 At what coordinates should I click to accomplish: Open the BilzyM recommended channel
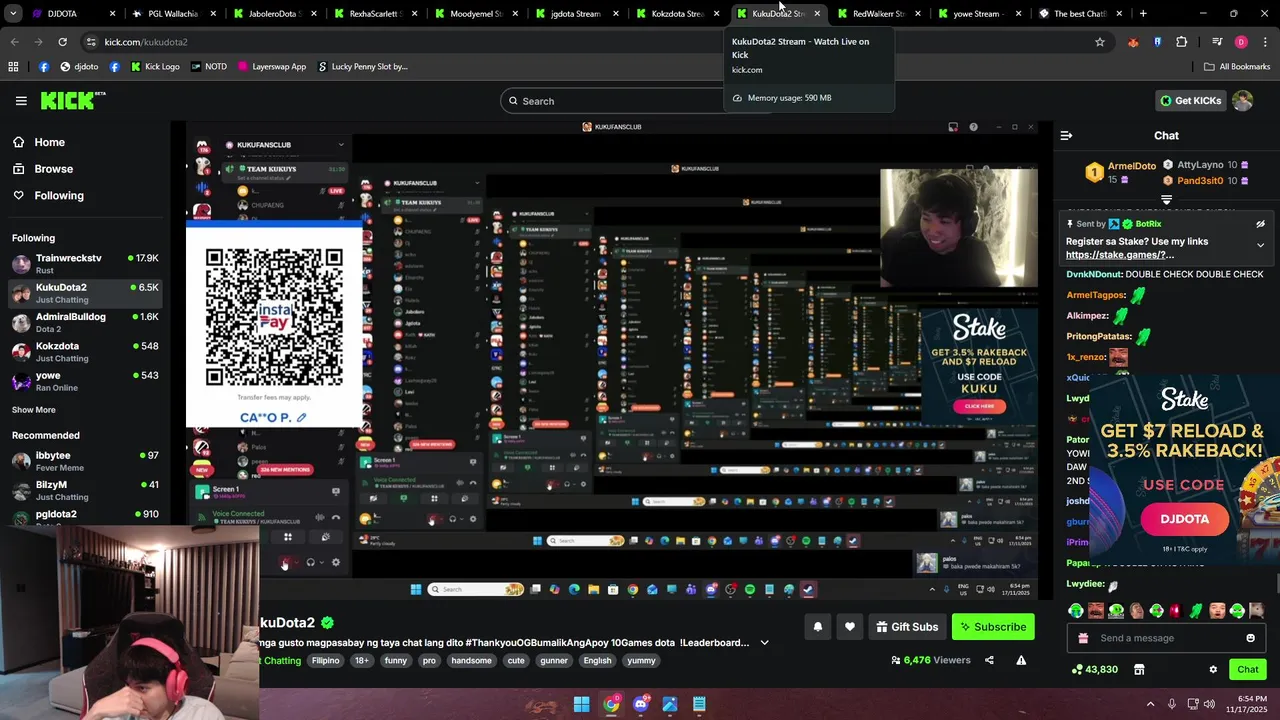[x=85, y=490]
